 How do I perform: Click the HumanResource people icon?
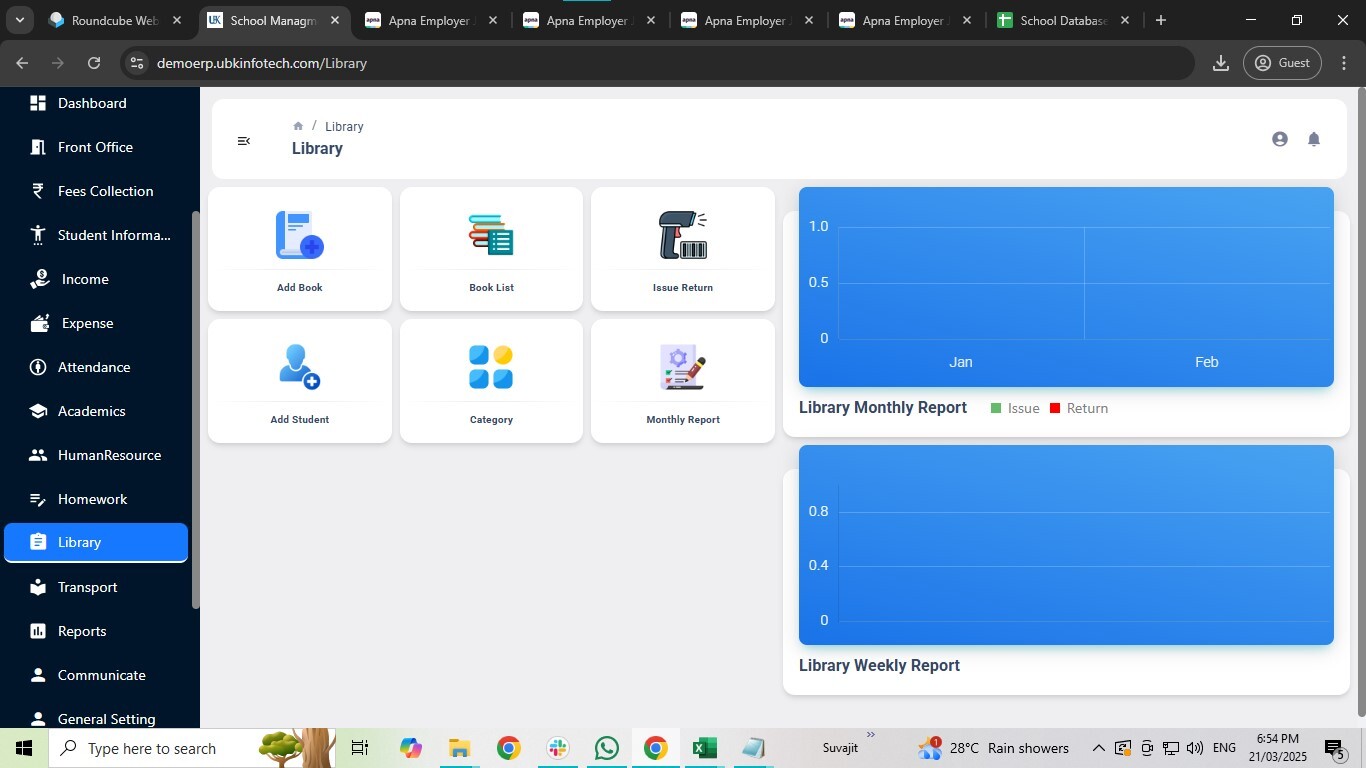point(38,455)
